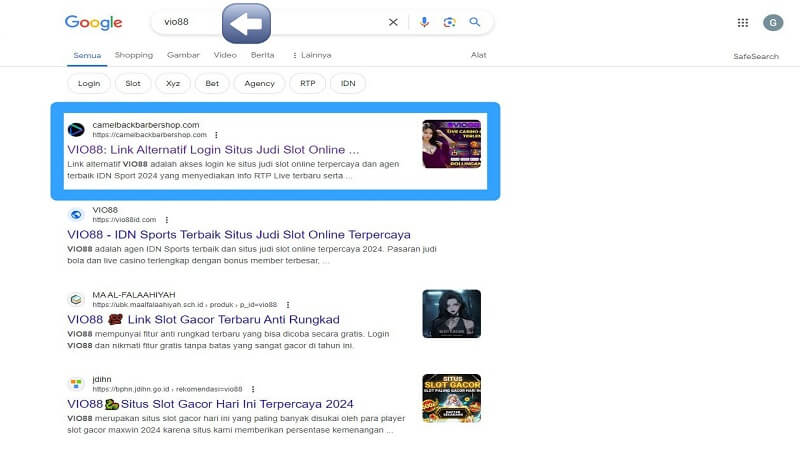Screen dimensions: 800x450
Task: Switch to the Gambar tab
Action: [183, 55]
